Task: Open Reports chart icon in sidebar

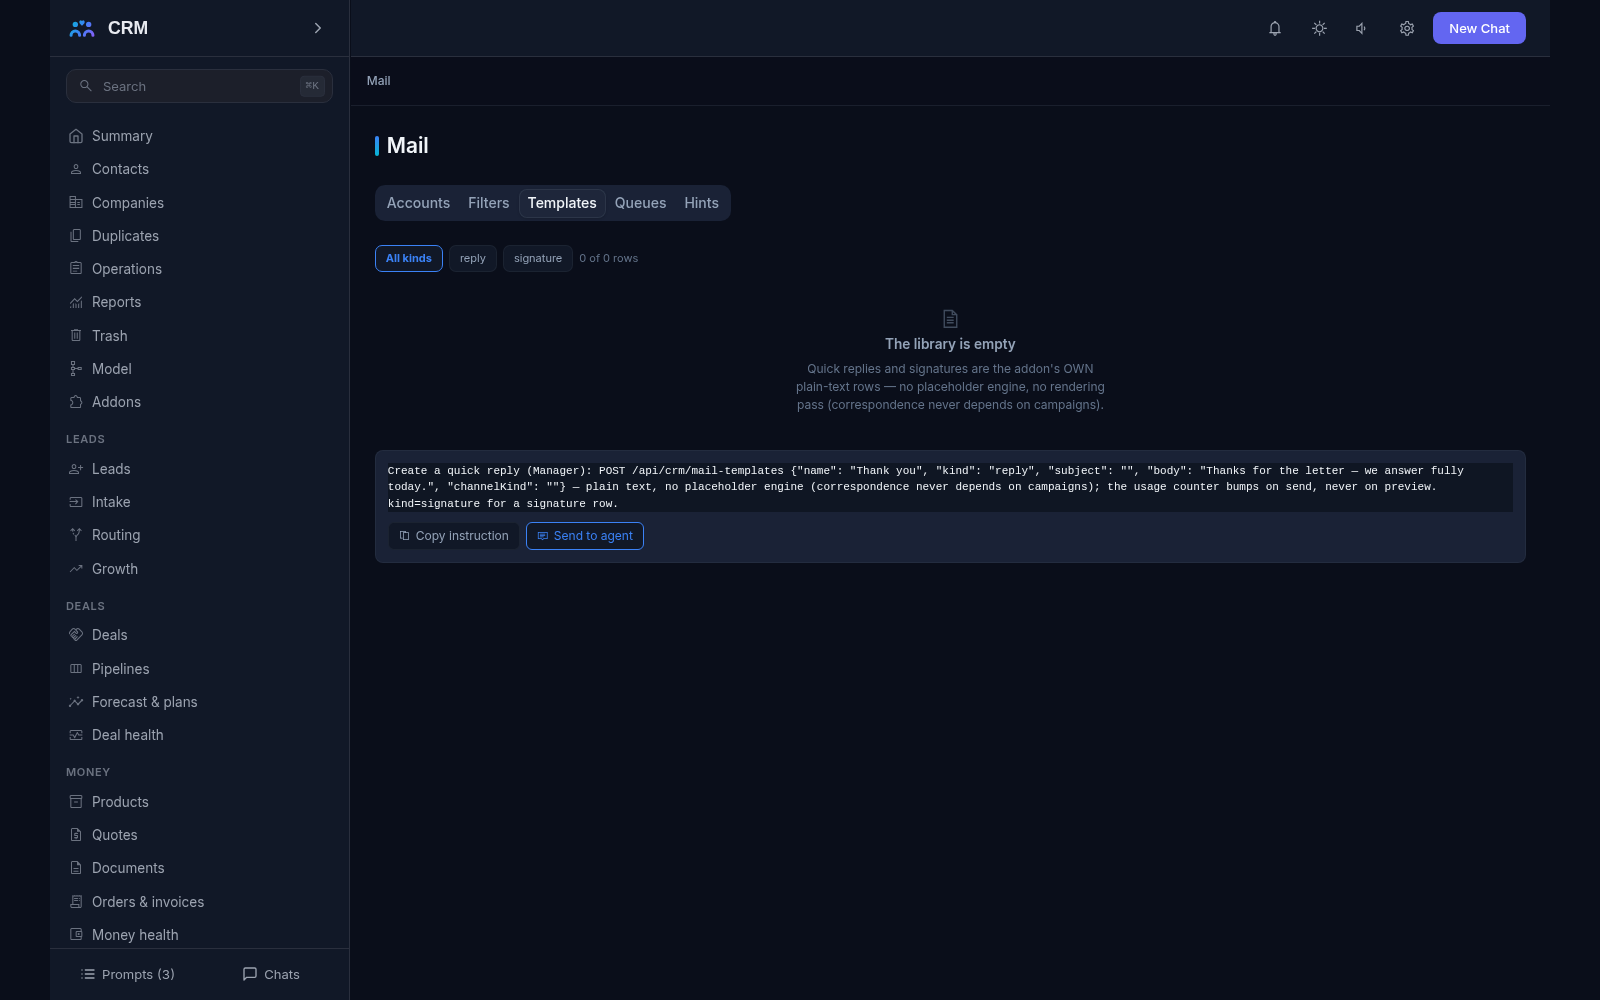Action: coord(76,302)
